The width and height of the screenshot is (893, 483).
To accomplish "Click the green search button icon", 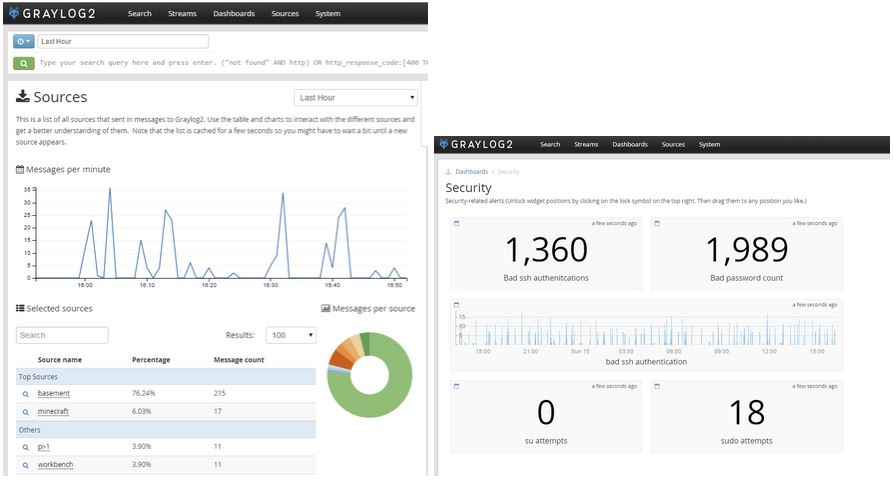I will 23,63.
